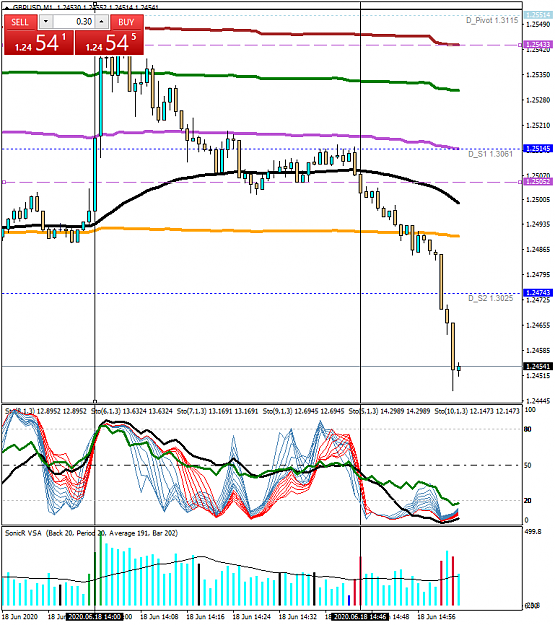The width and height of the screenshot is (555, 625).
Task: Click the 2020.06.18 14:46 time marker label
Action: (360, 617)
